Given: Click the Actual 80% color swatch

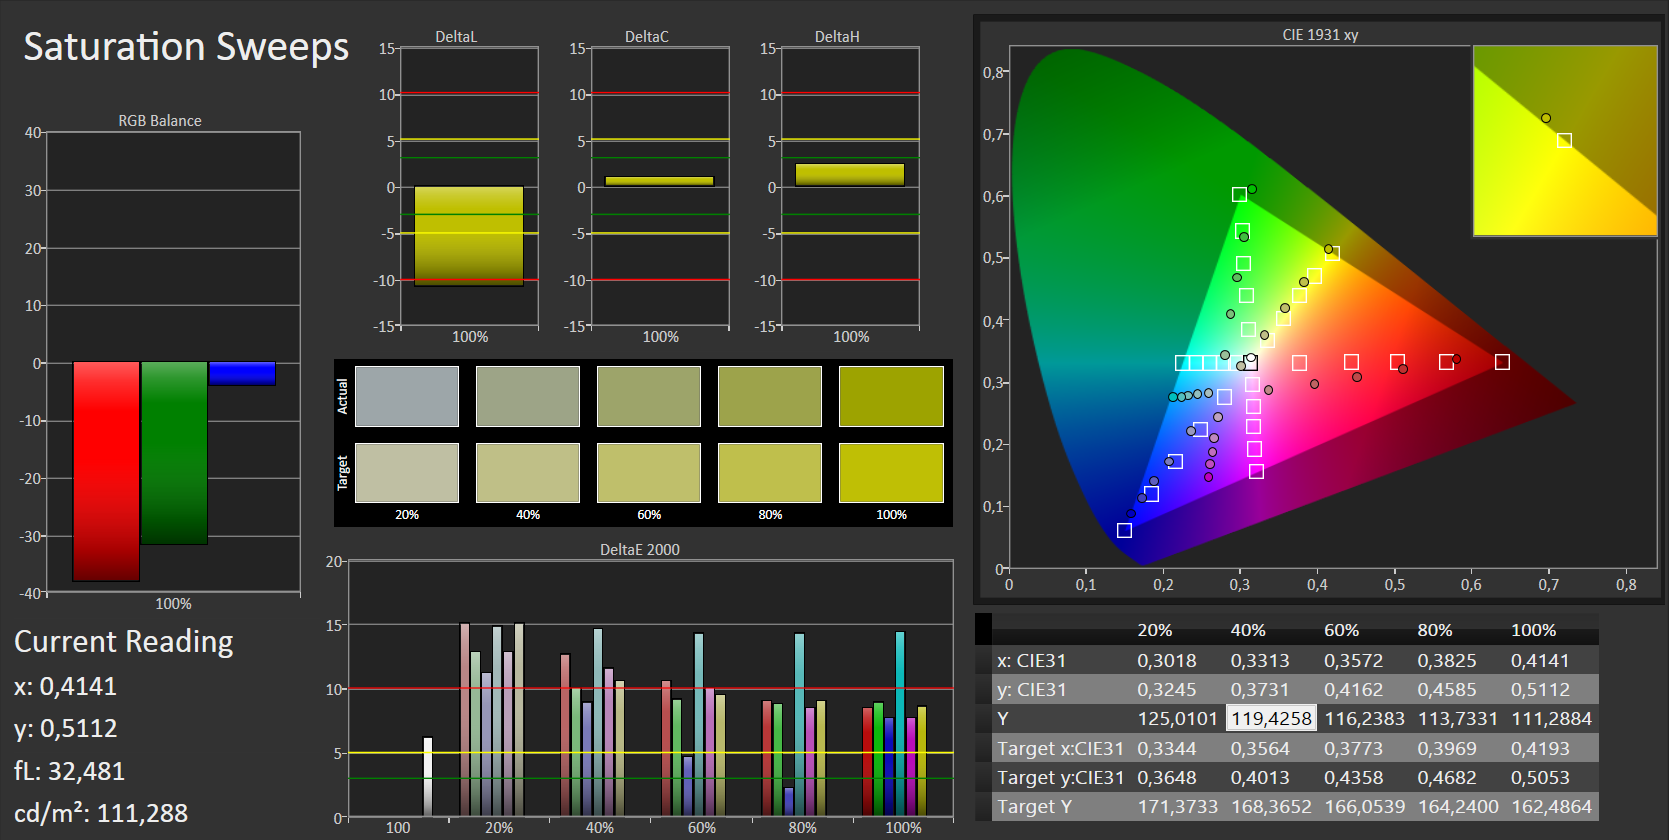Looking at the screenshot, I should (770, 396).
